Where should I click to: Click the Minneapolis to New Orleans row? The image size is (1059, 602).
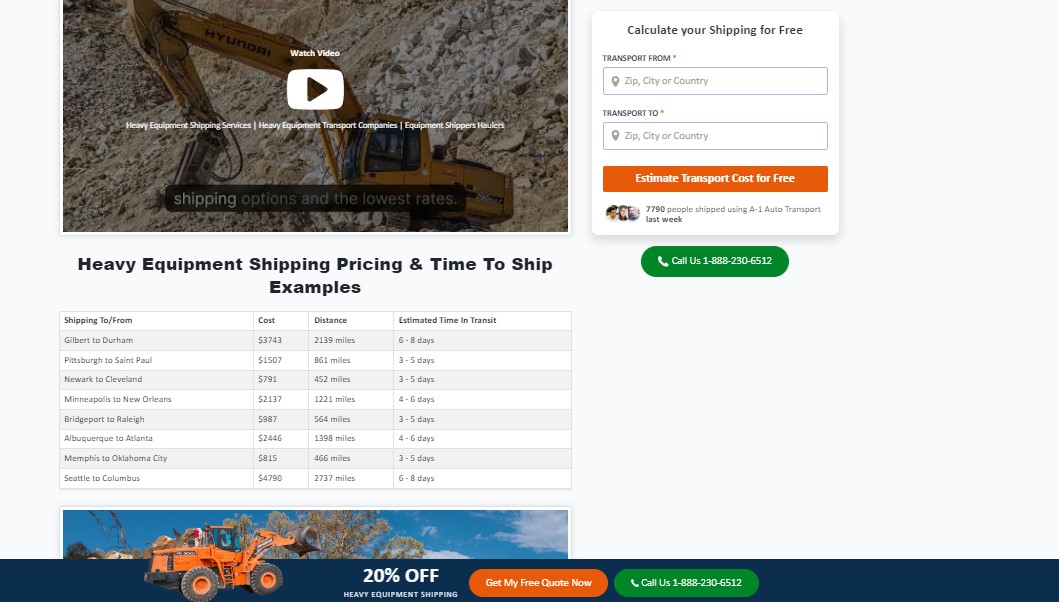pos(315,399)
